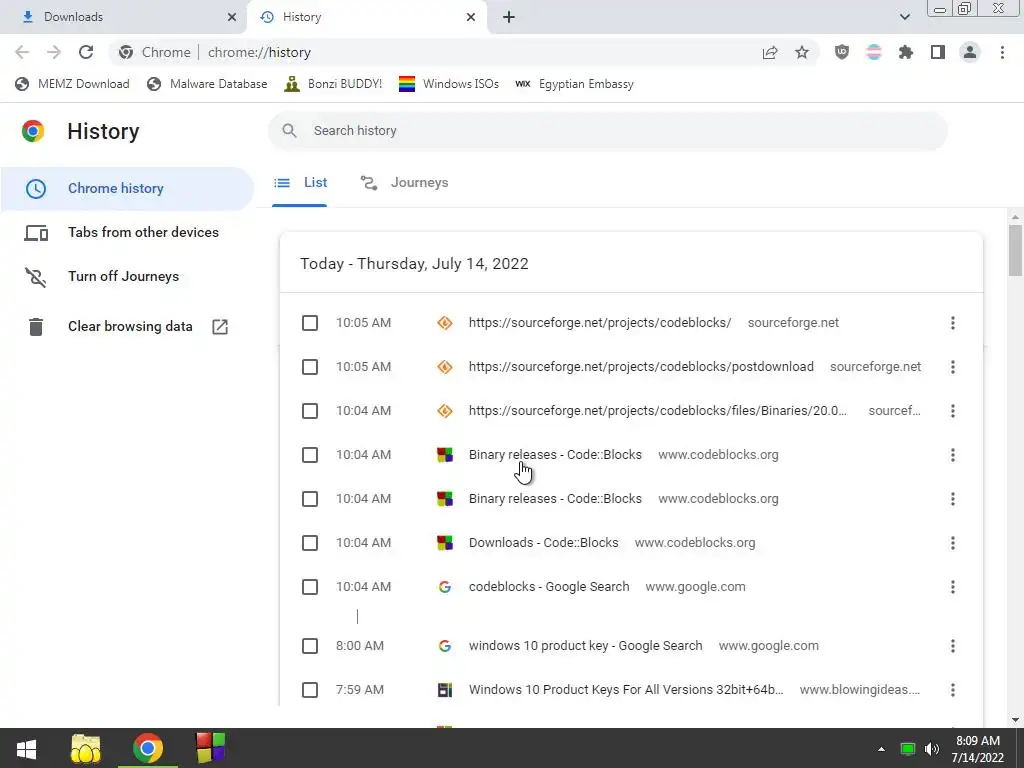1024x768 pixels.
Task: Switch to the Downloads tab
Action: (124, 17)
